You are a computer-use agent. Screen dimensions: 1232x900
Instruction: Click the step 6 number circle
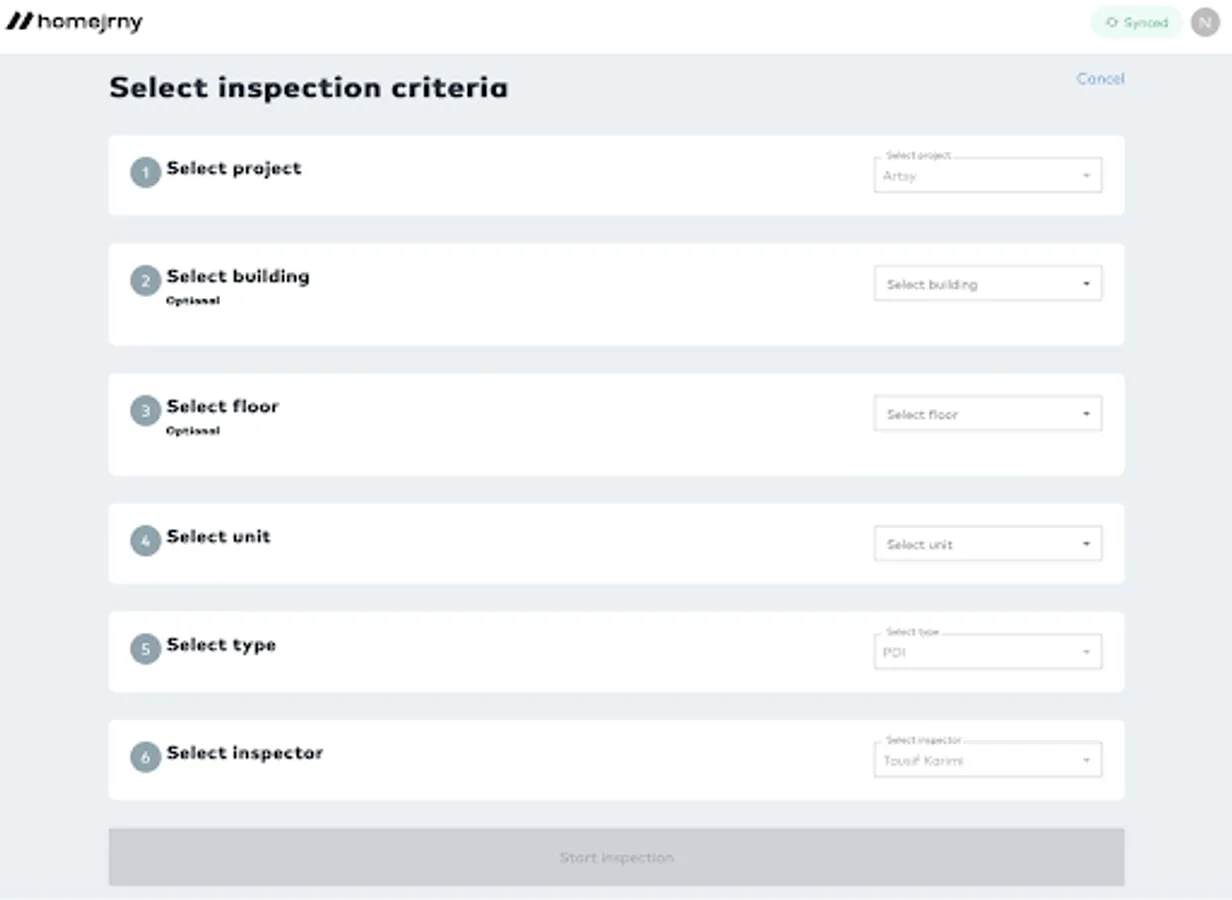tap(145, 757)
